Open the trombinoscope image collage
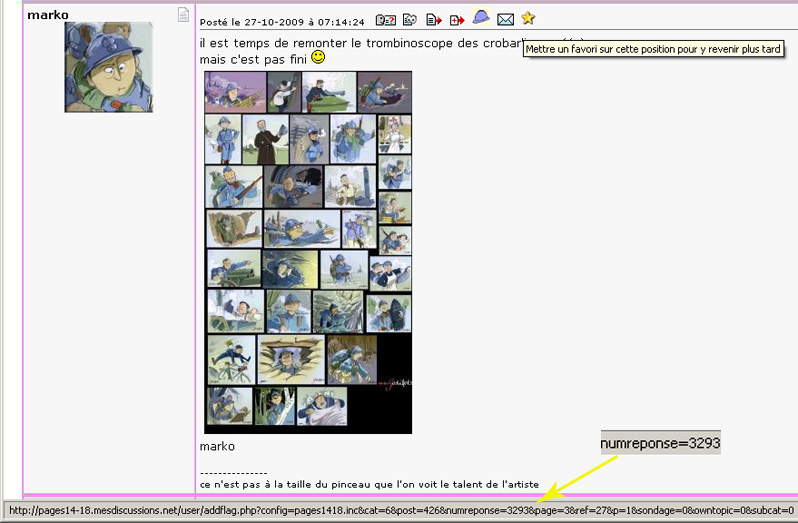 pyautogui.click(x=308, y=252)
